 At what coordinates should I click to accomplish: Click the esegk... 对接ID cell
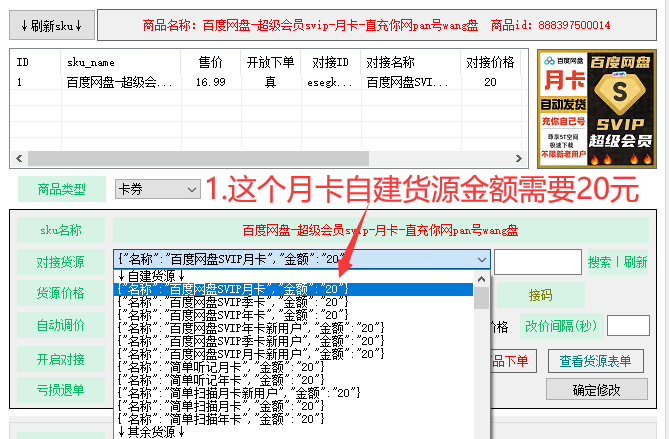pos(330,82)
